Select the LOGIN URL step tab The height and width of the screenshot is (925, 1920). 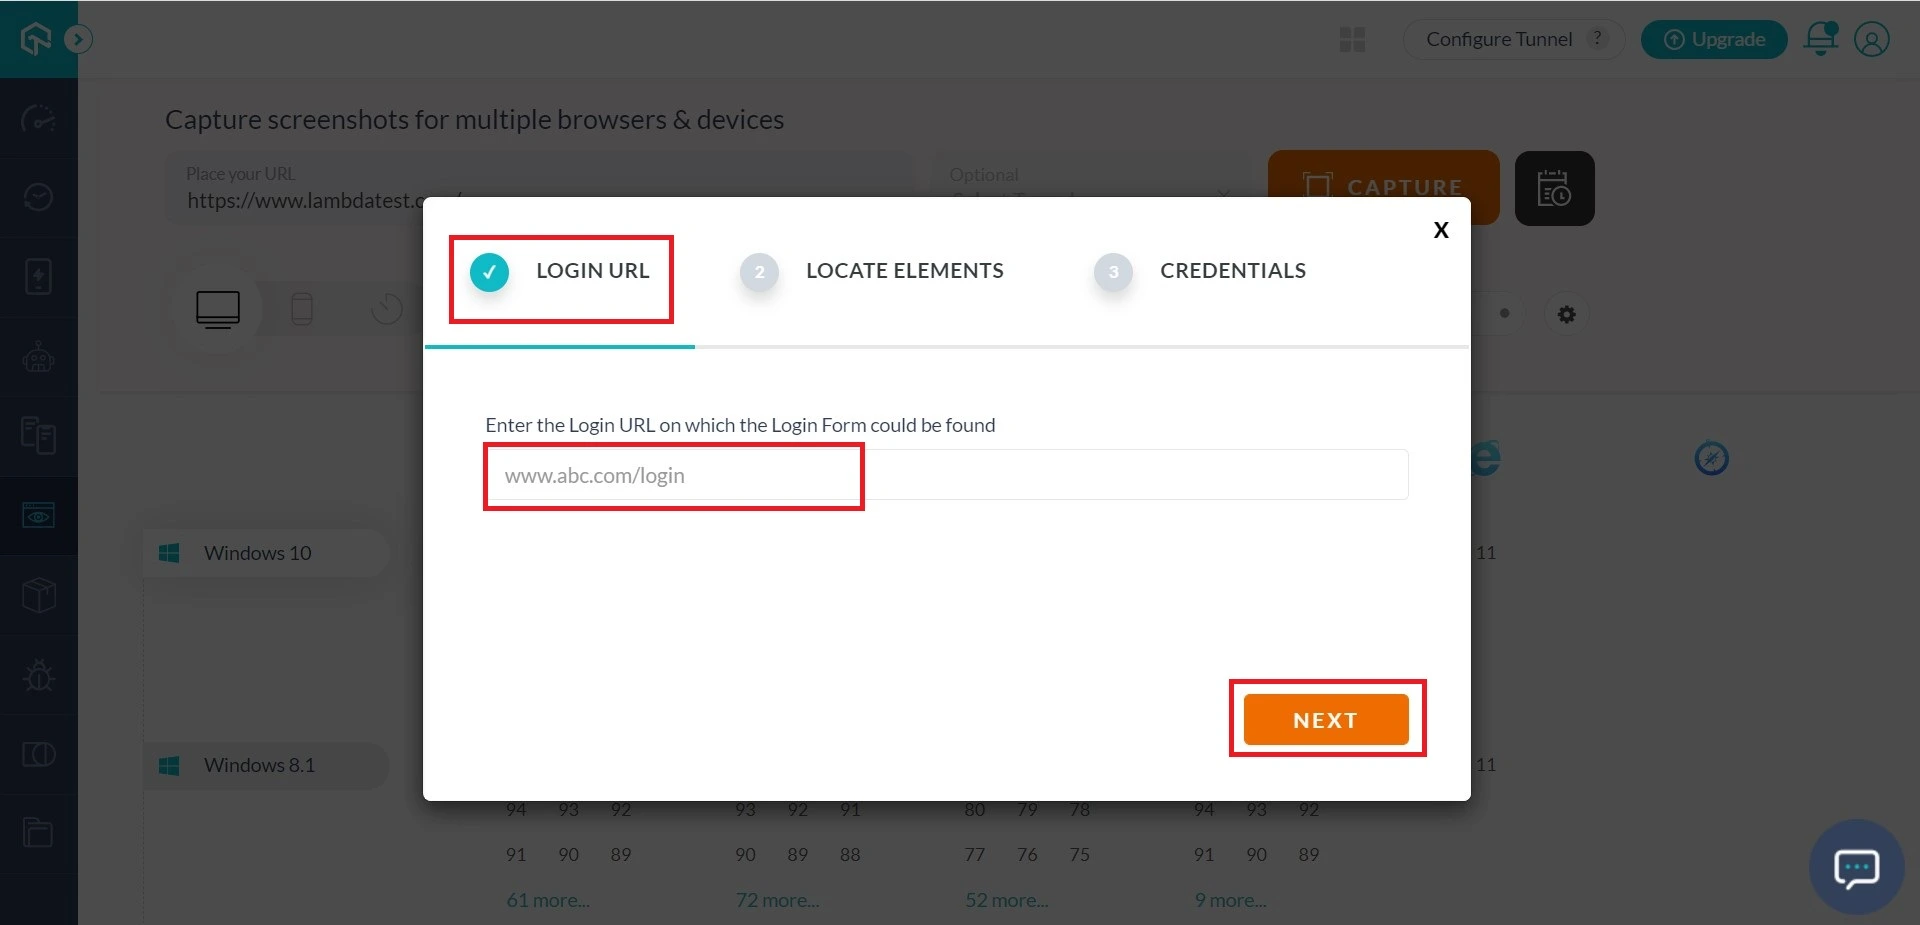point(561,271)
